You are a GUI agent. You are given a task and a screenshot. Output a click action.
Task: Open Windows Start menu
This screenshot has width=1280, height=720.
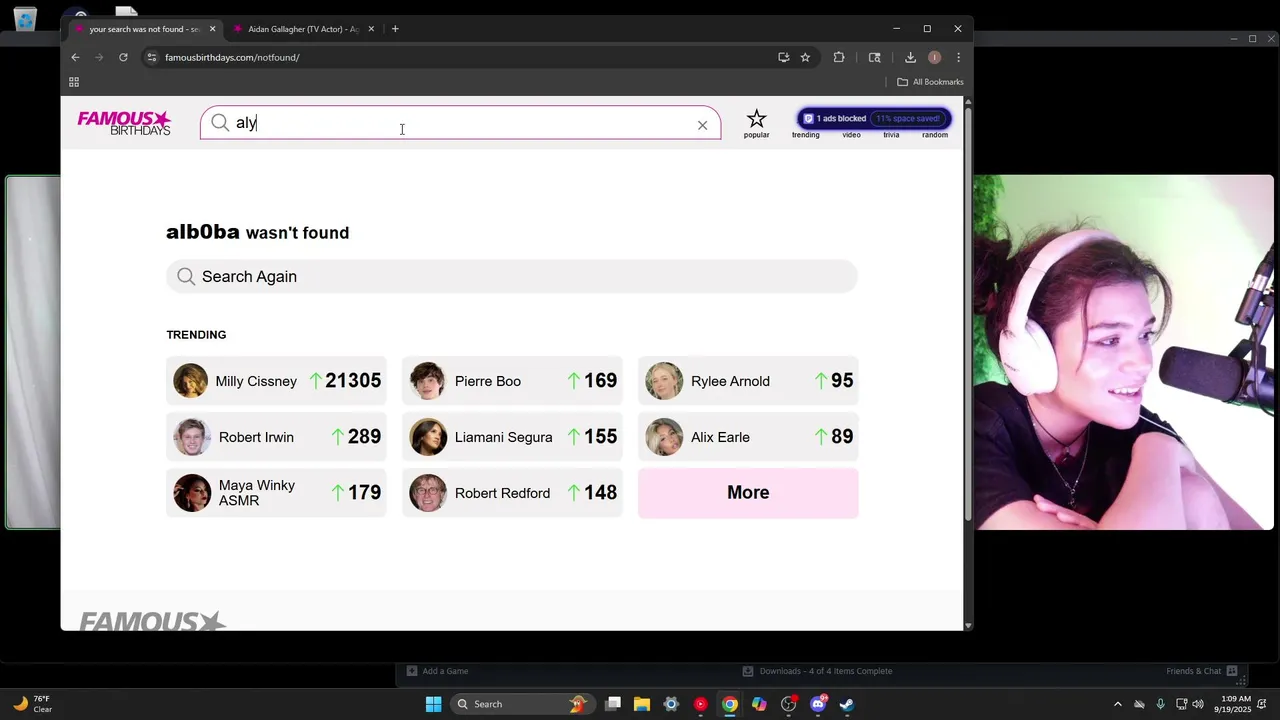point(433,704)
